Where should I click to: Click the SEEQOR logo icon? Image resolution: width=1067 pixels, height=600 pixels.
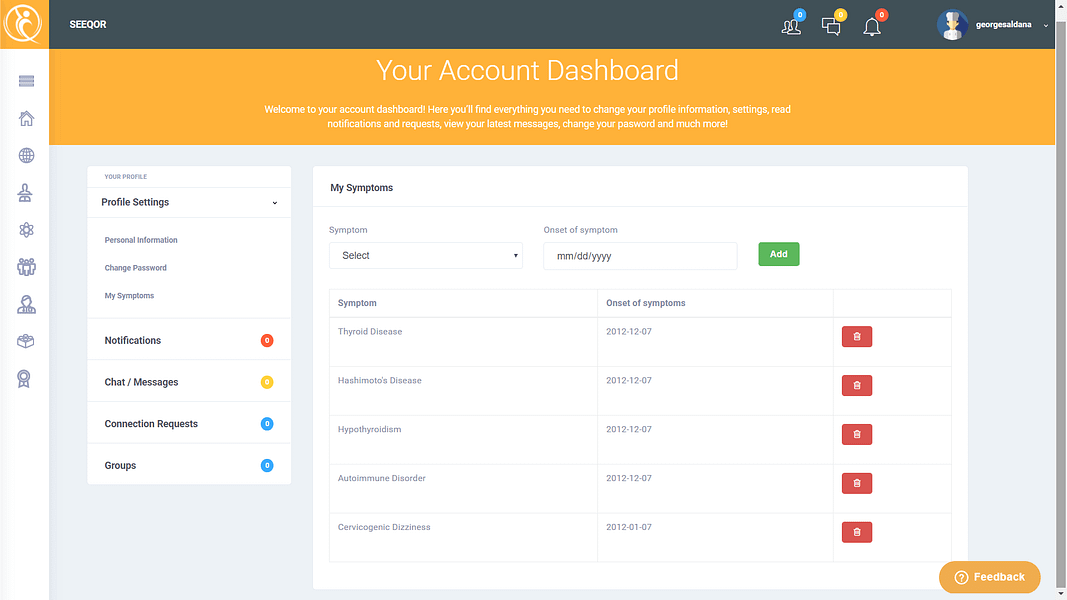click(24, 24)
